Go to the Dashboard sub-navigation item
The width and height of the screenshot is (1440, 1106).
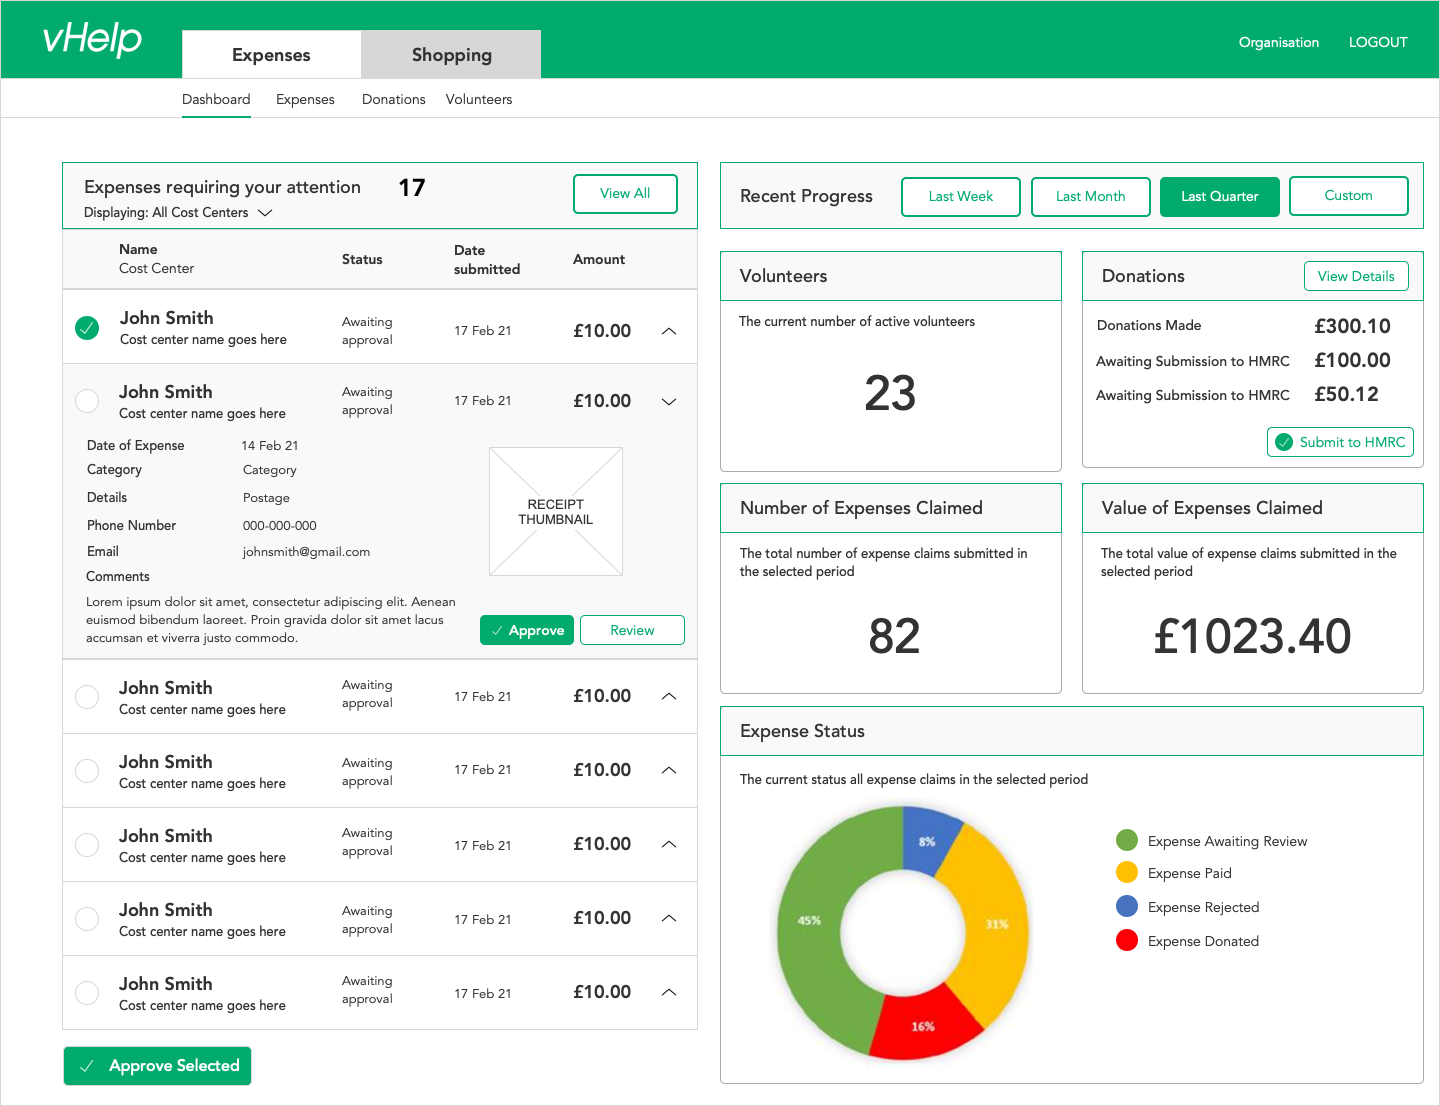tap(216, 99)
